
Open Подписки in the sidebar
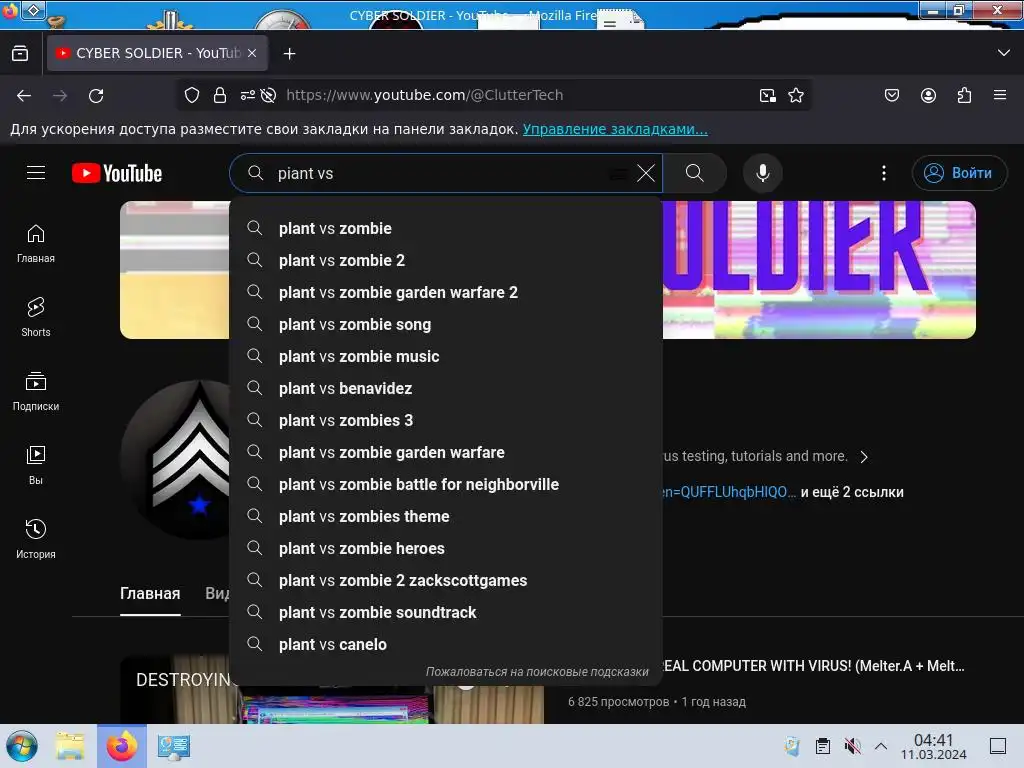point(36,391)
